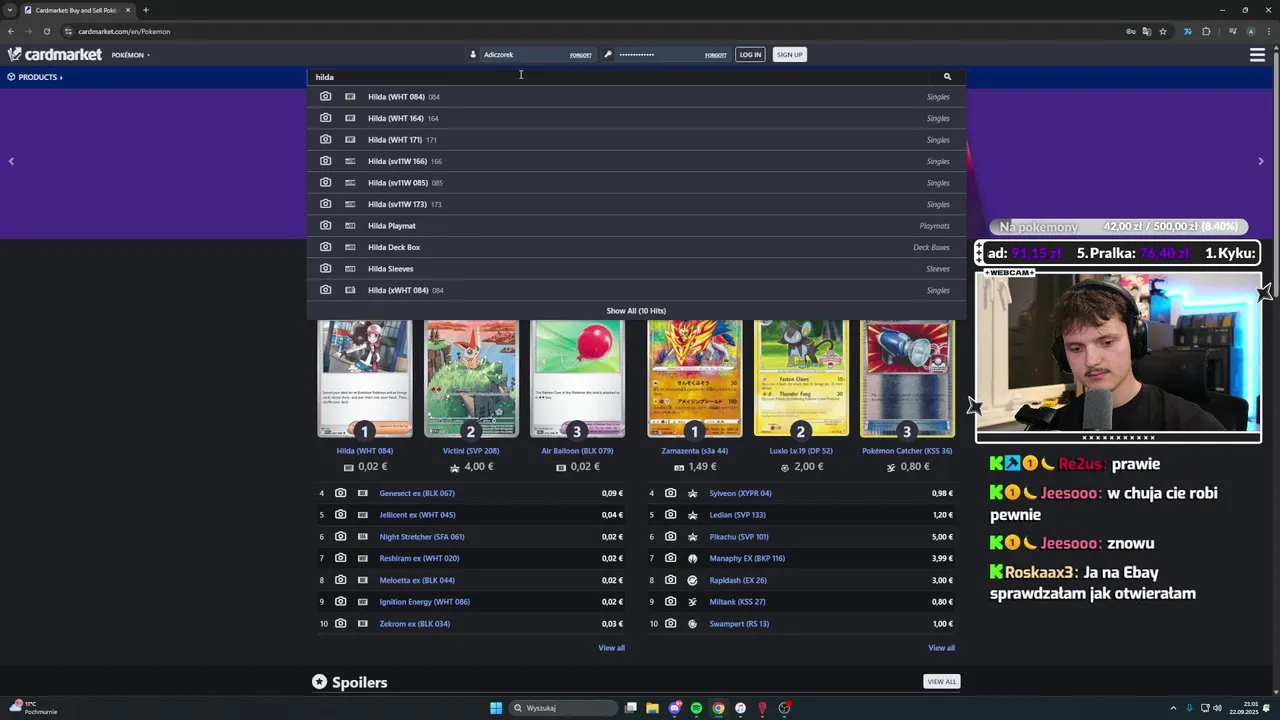The image size is (1280, 720).
Task: Select suggestion Hilda (sv11W 173)
Action: click(636, 204)
